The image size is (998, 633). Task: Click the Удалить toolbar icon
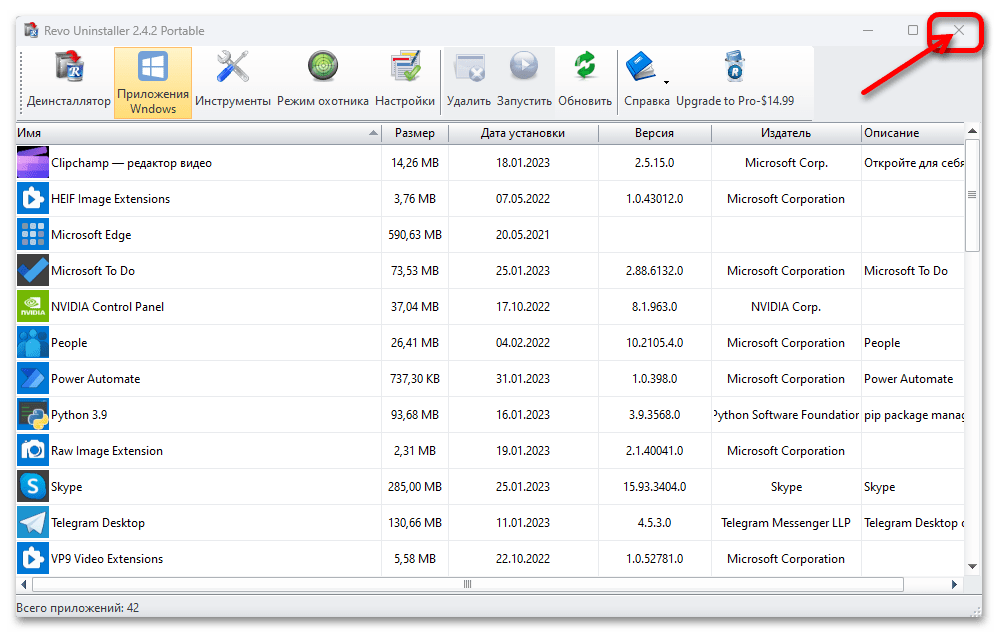(x=469, y=67)
